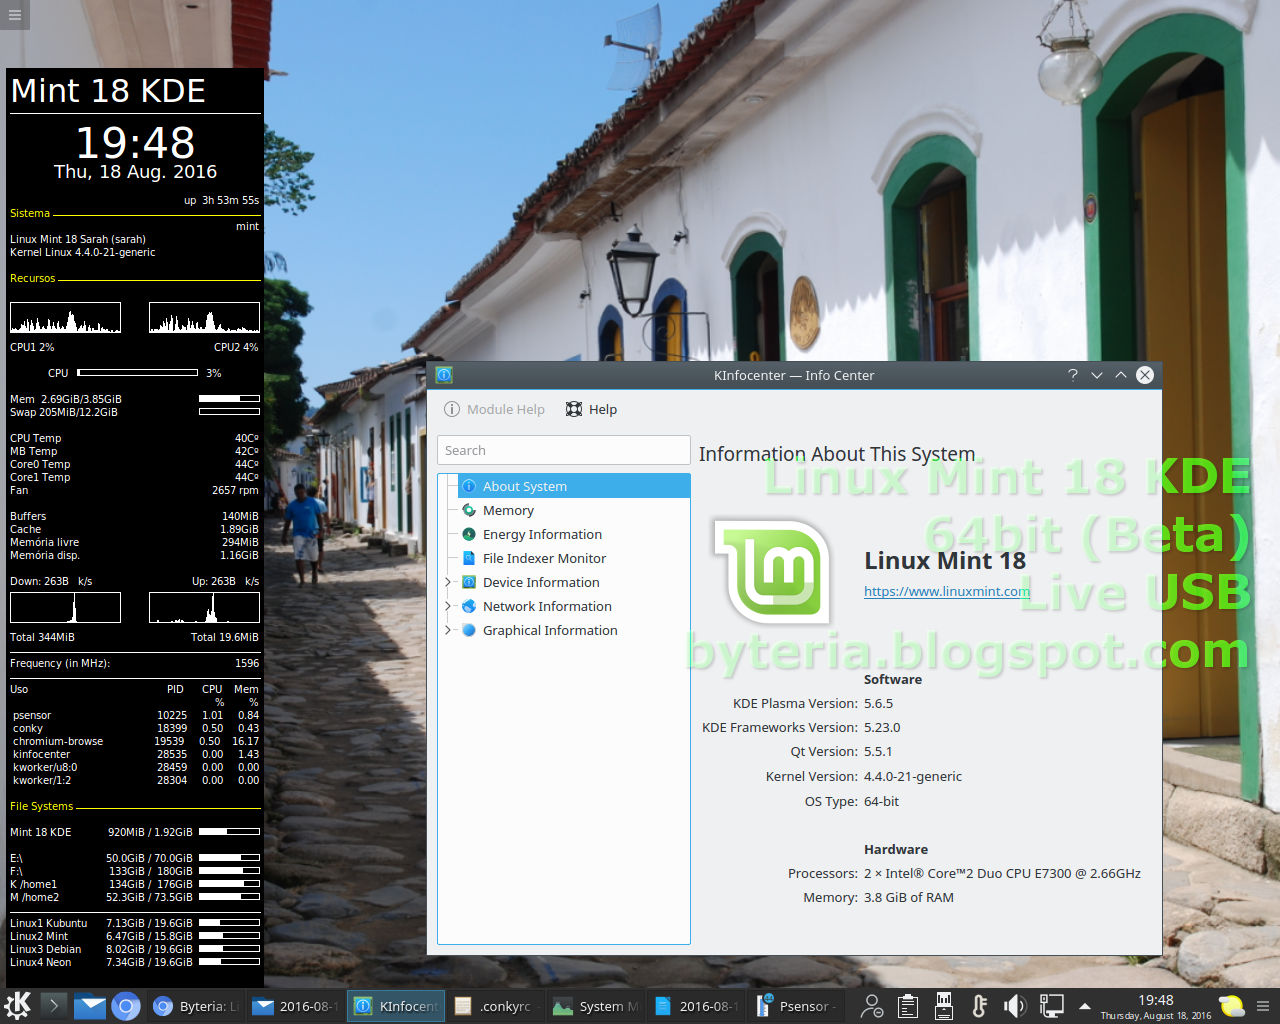This screenshot has height=1024, width=1280.
Task: Click Linux3 Debian row in conky file systems
Action: [135, 949]
